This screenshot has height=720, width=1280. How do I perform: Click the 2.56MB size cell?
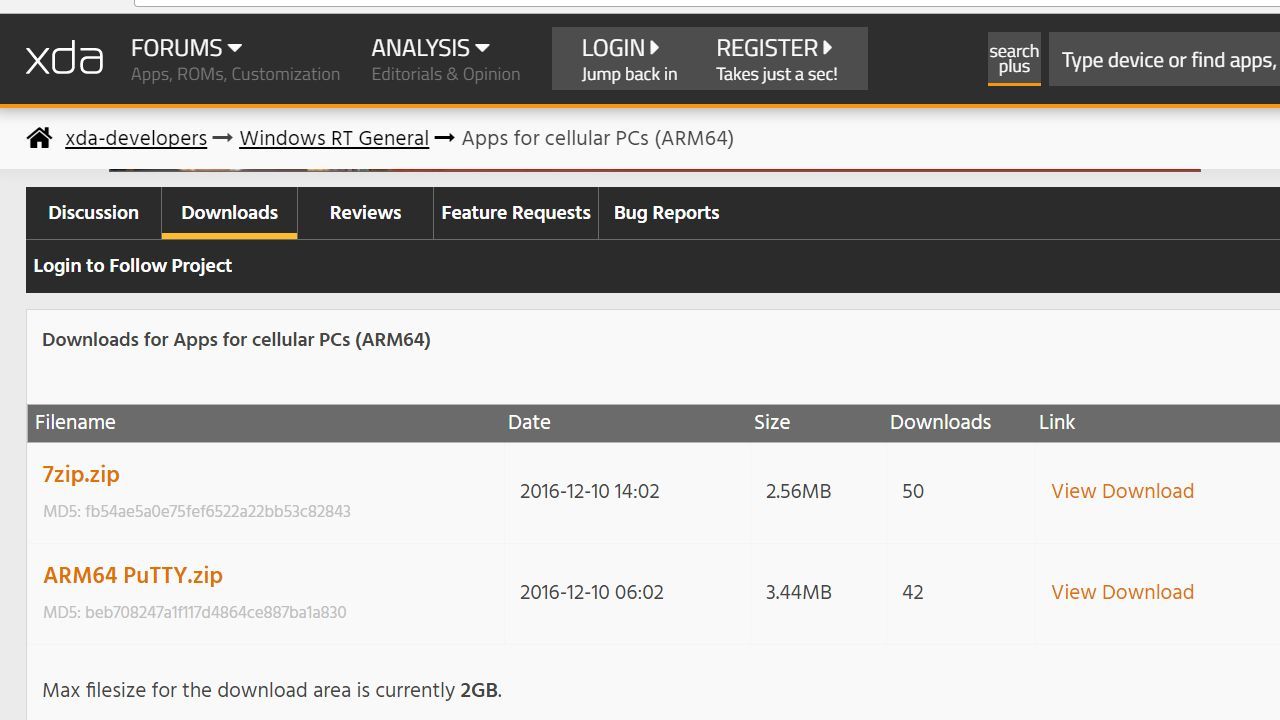click(798, 491)
